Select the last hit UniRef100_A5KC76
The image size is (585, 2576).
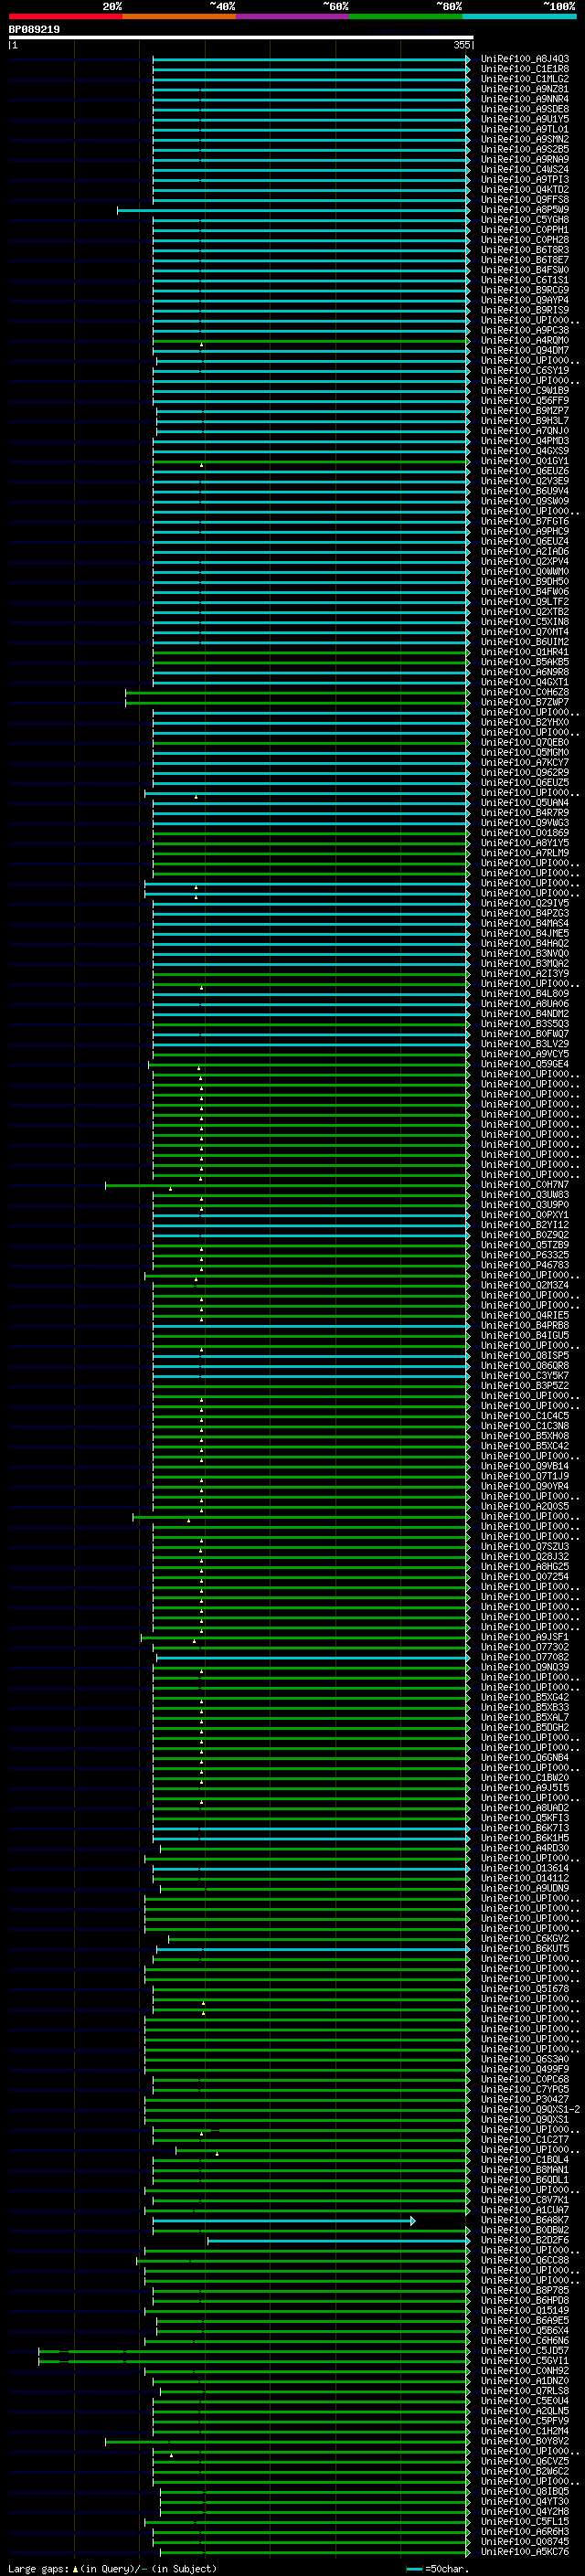525,2553
